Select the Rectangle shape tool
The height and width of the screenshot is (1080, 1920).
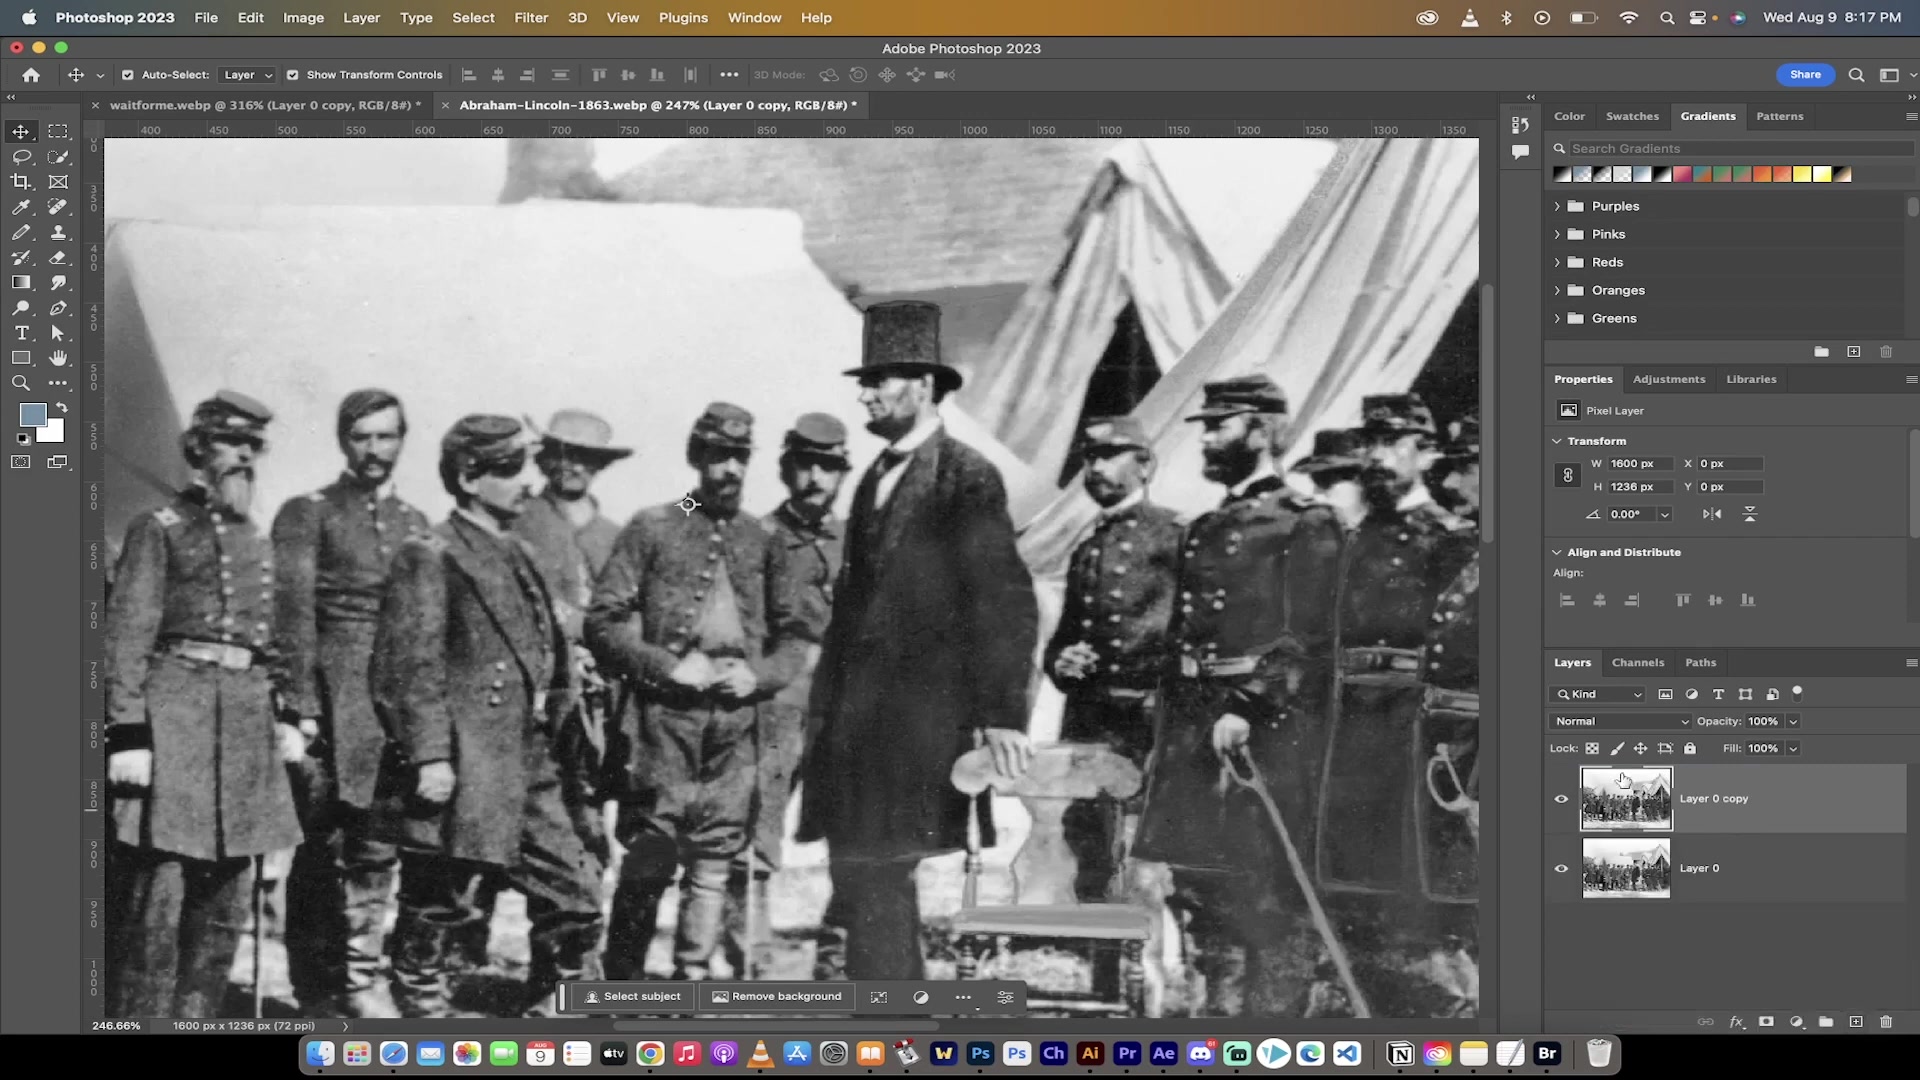pyautogui.click(x=20, y=358)
